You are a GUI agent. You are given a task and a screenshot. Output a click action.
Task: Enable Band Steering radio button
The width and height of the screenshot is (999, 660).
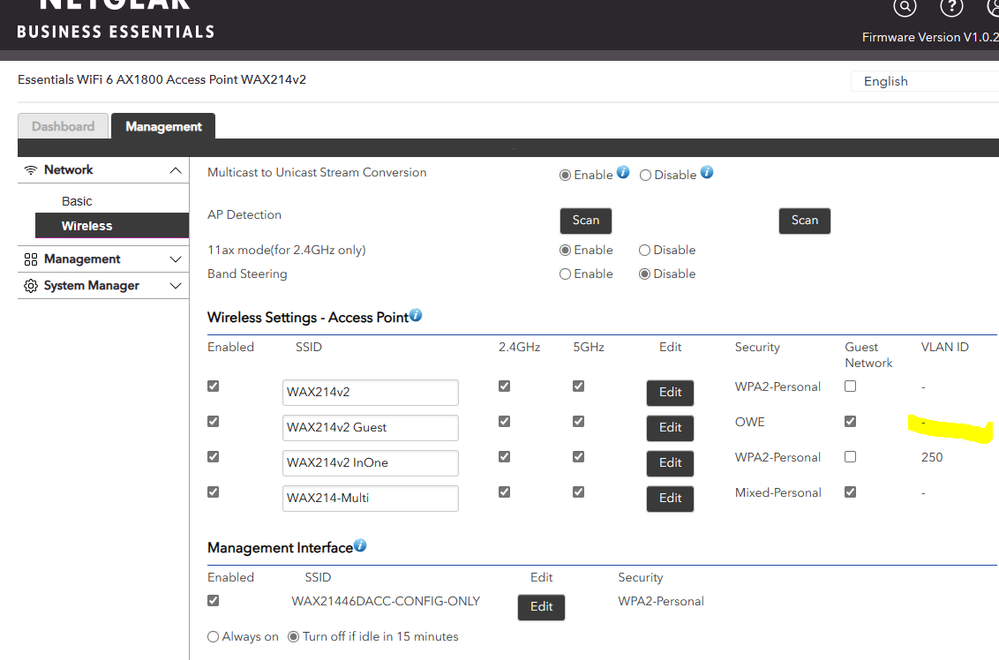pos(565,274)
